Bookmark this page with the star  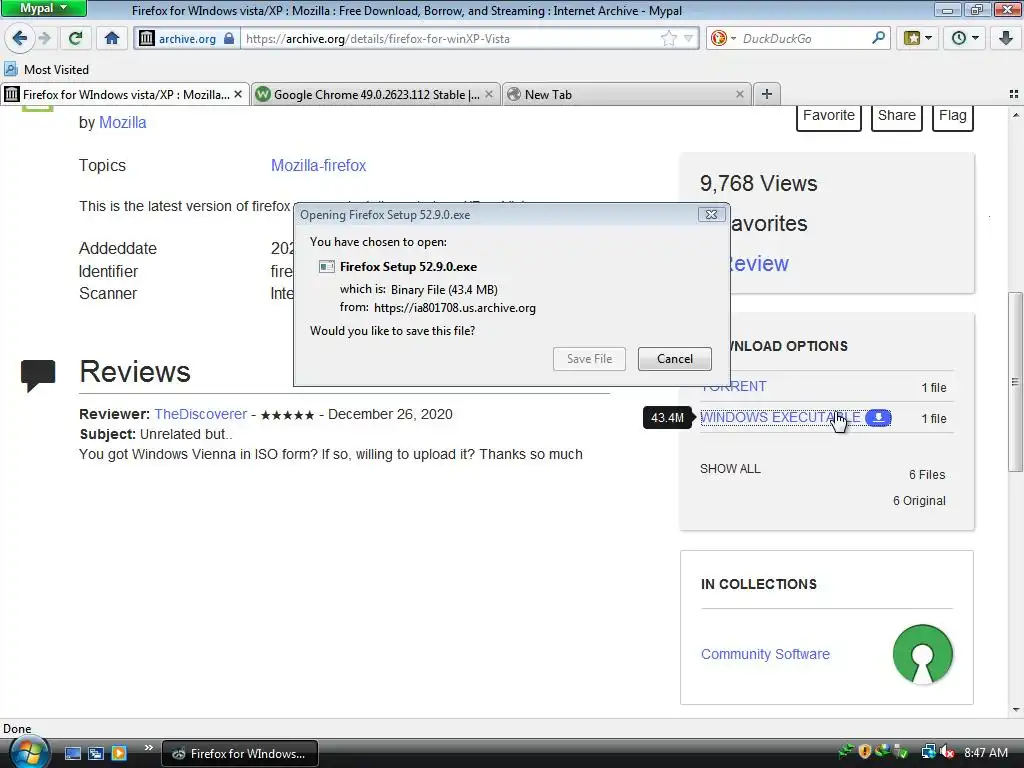pos(669,39)
